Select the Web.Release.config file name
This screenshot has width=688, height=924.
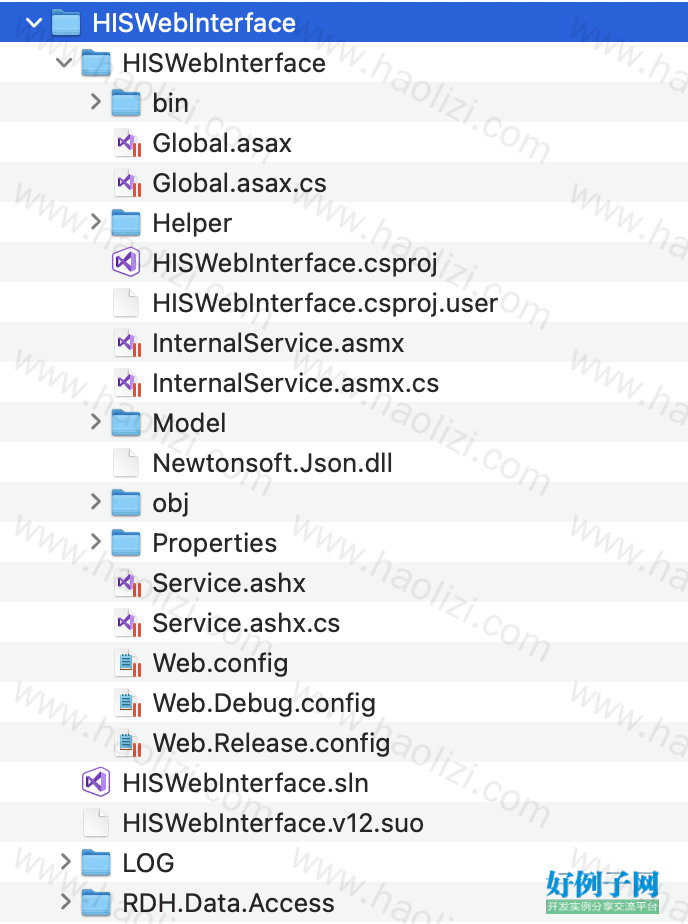click(271, 744)
